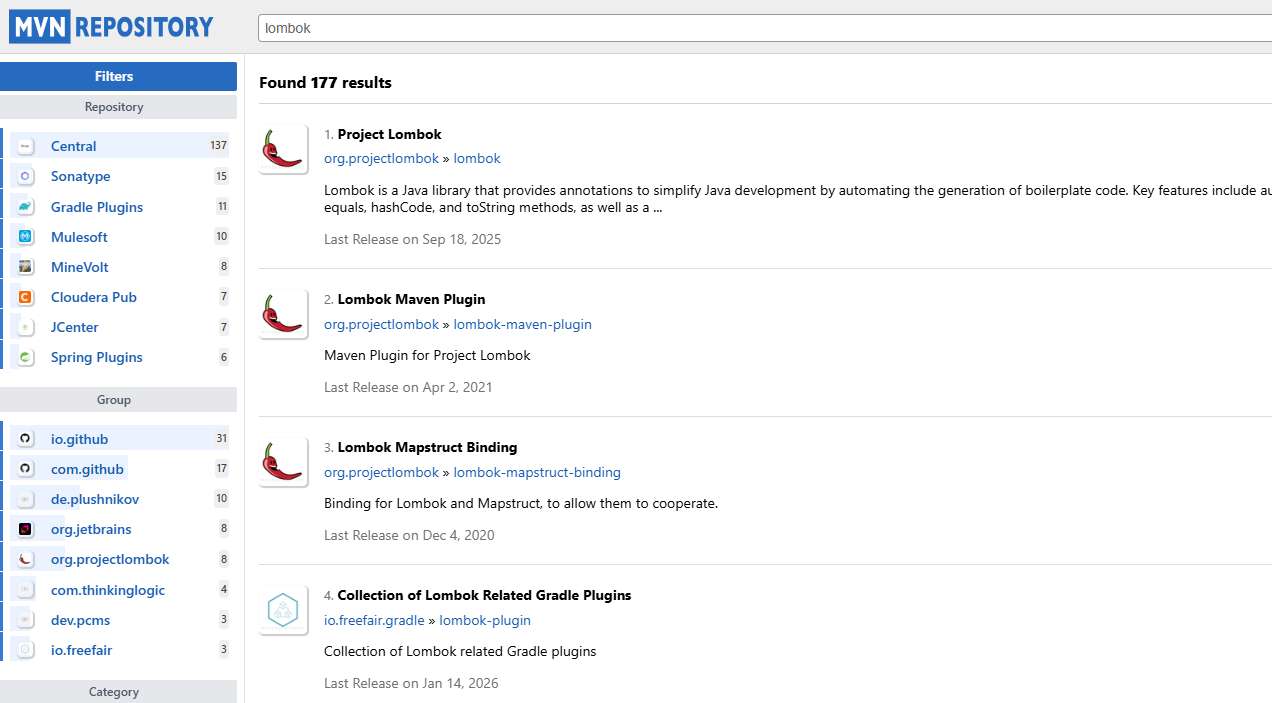Click the MineVolt repository icon
Screen dimensions: 1272x703
point(26,267)
